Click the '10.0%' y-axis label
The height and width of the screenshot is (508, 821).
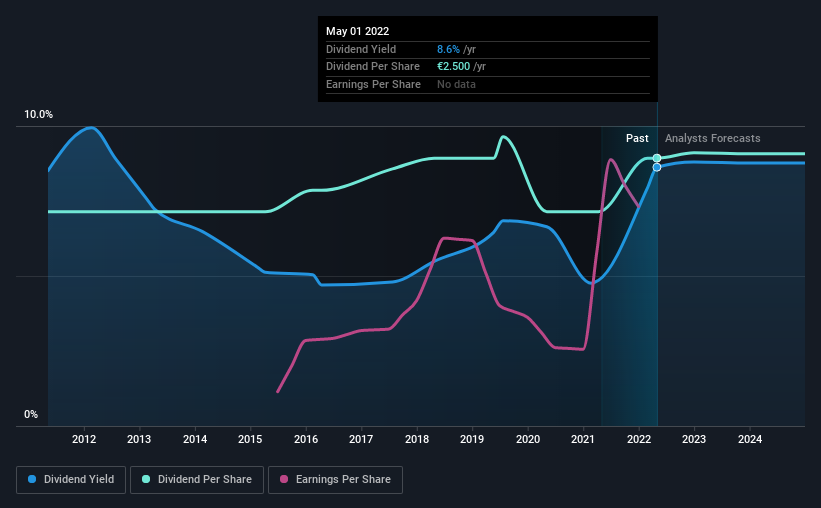(x=38, y=115)
